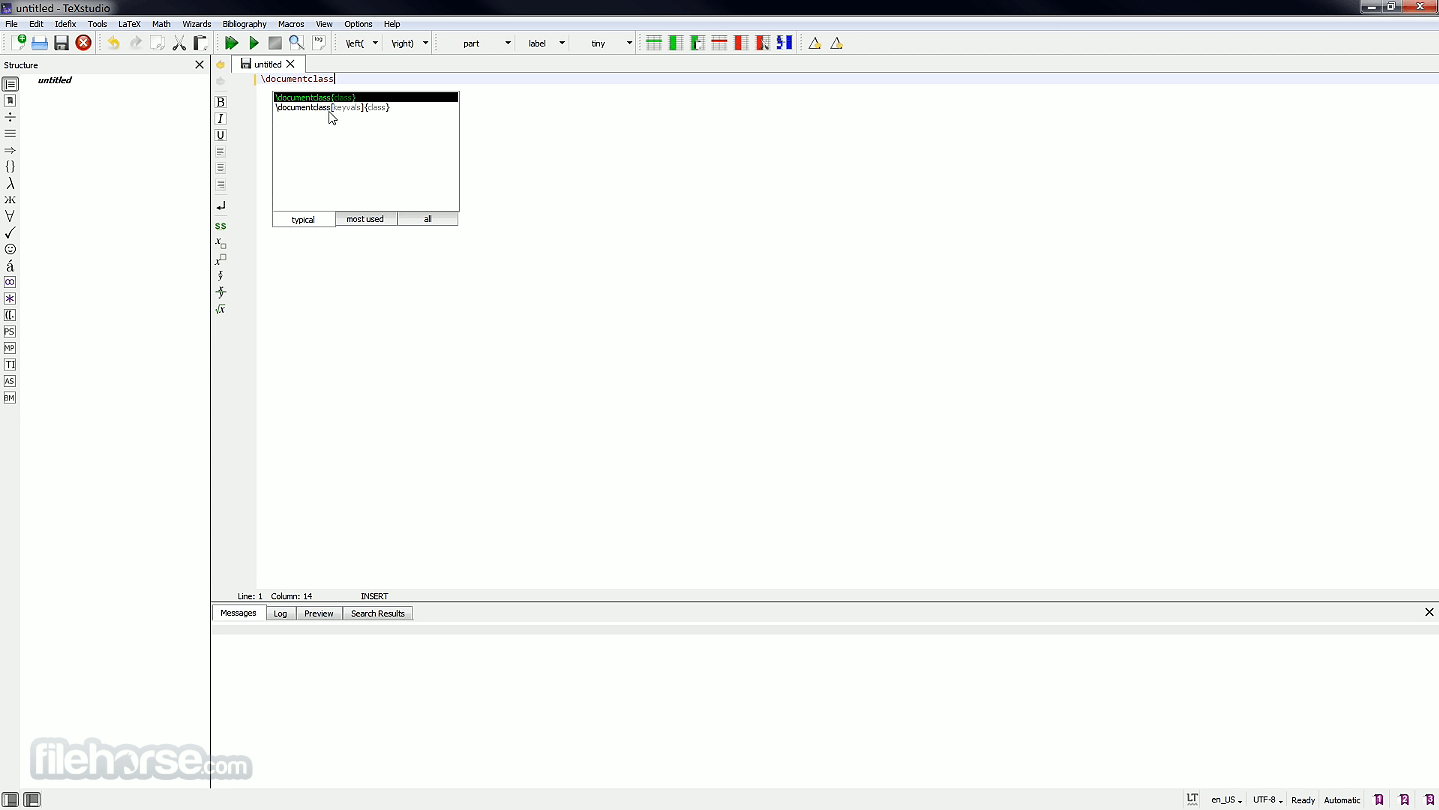Image resolution: width=1439 pixels, height=810 pixels.
Task: Remove a table column with the red column icon
Action: (x=741, y=43)
